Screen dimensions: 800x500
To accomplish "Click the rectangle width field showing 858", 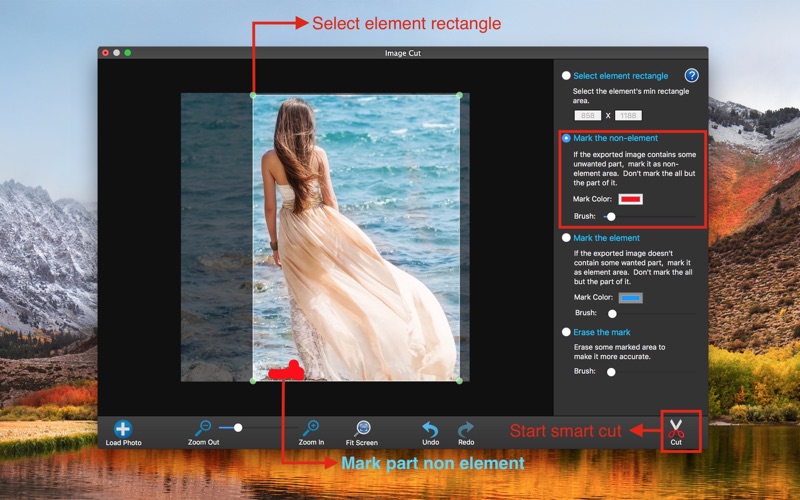I will tap(588, 116).
